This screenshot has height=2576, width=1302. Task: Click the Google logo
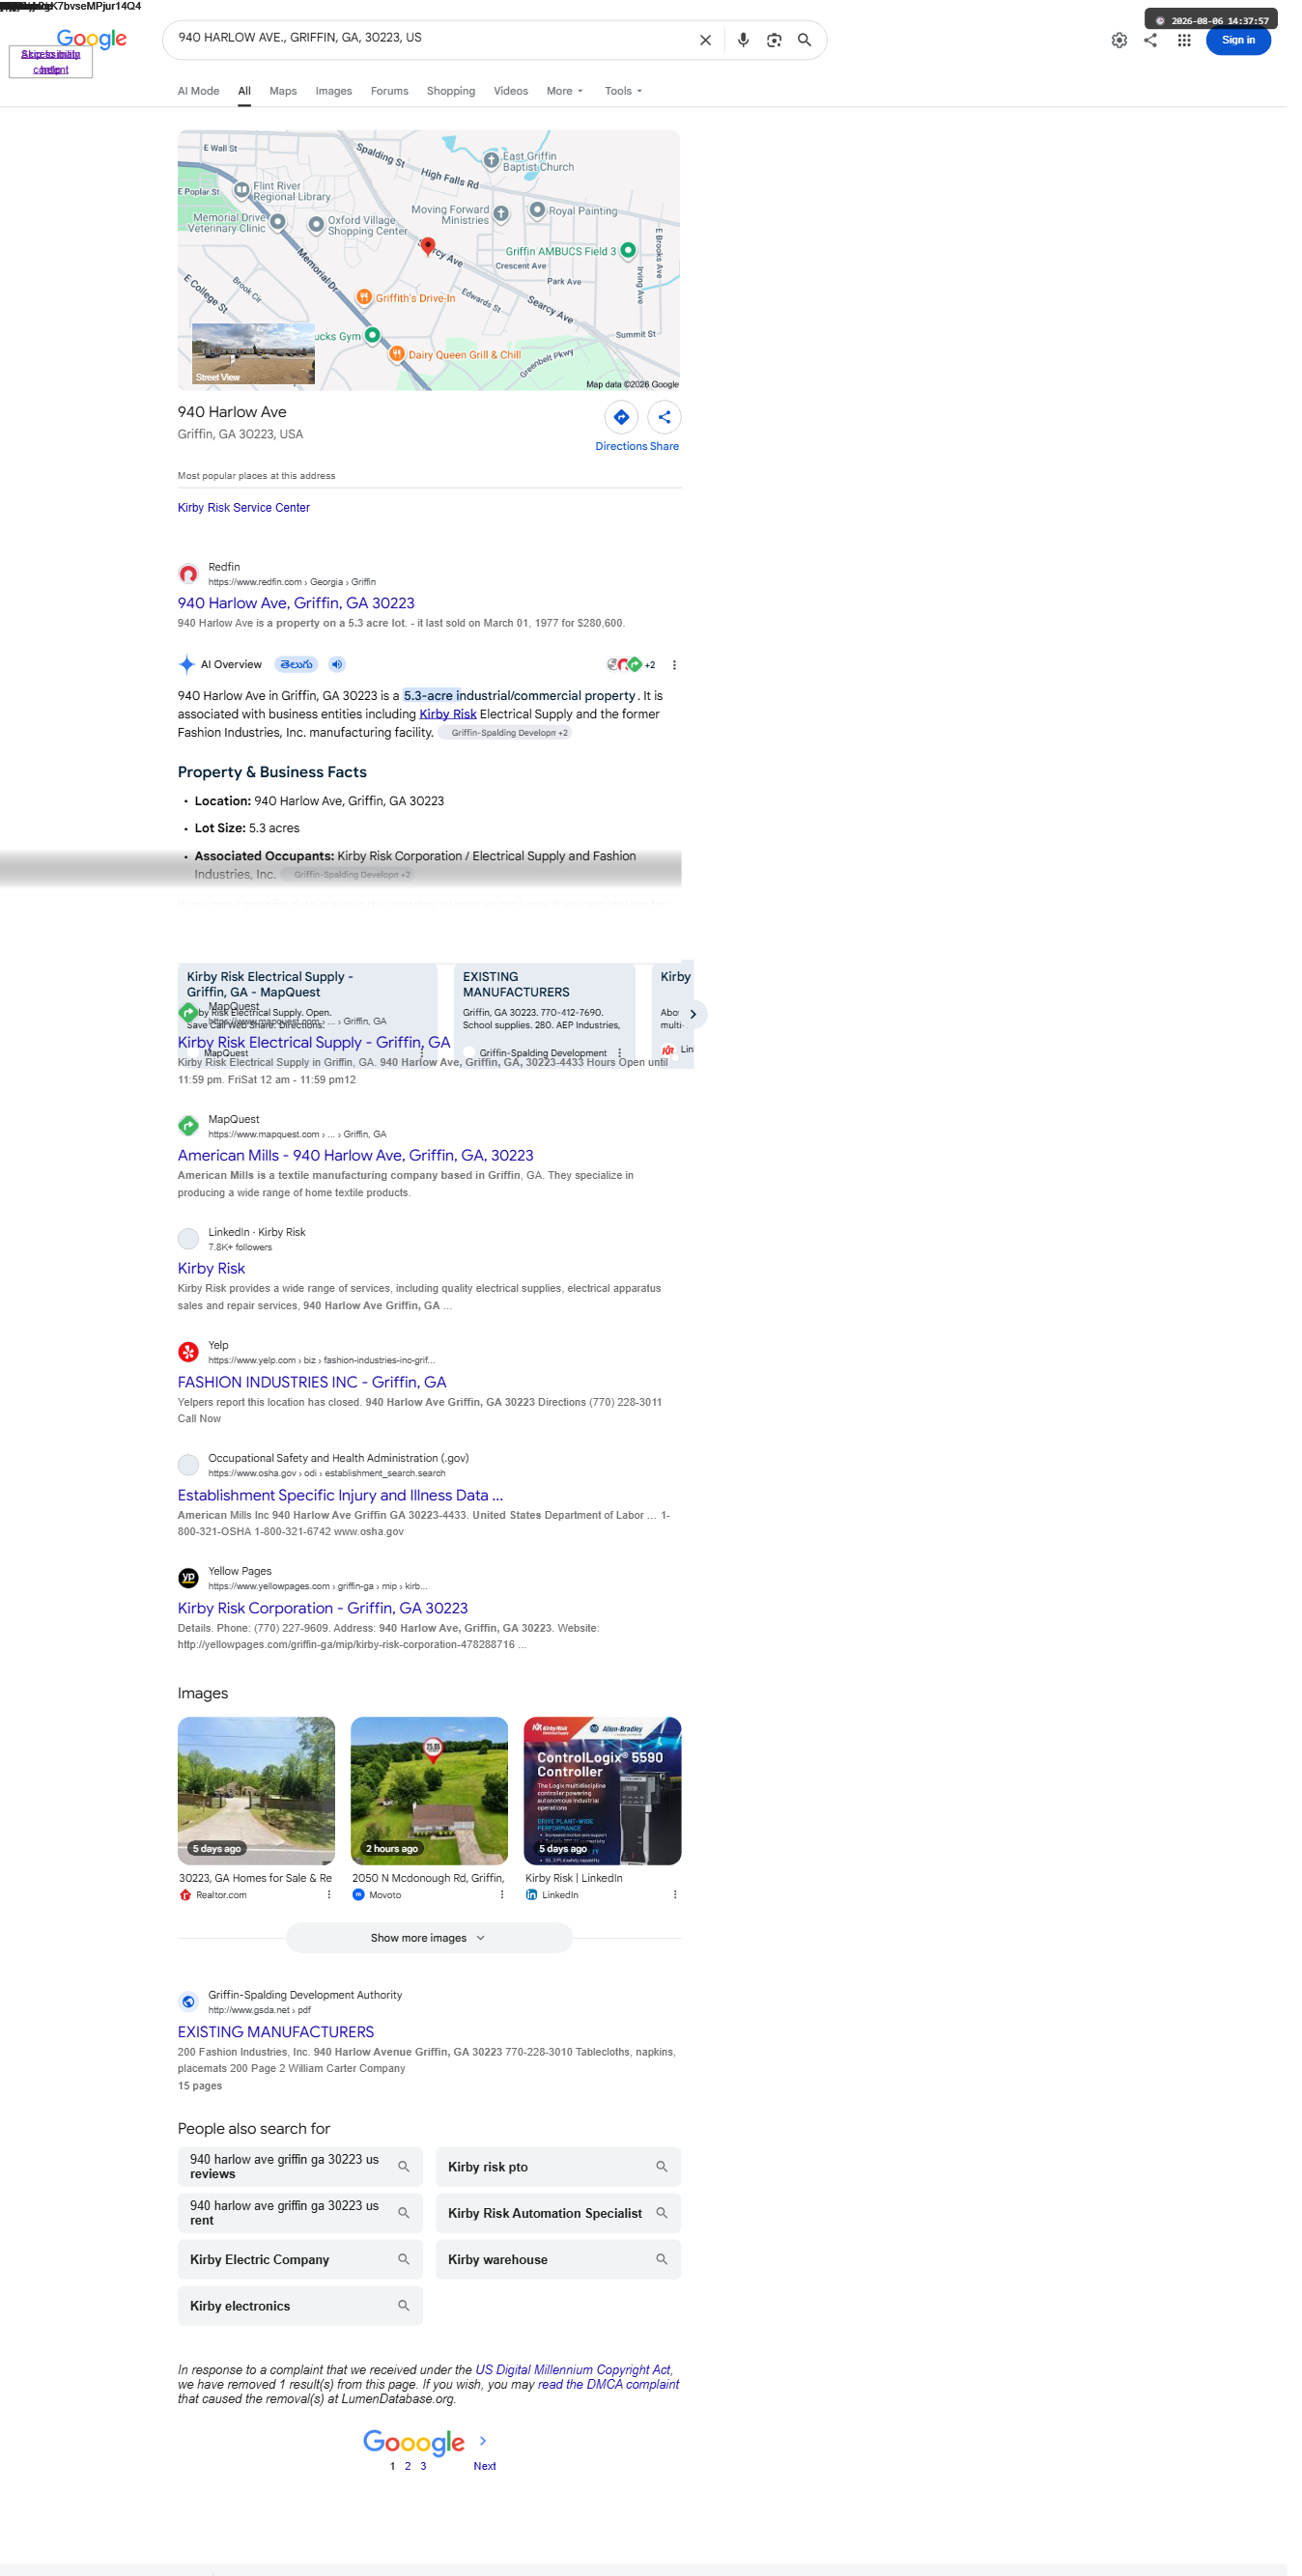[91, 39]
